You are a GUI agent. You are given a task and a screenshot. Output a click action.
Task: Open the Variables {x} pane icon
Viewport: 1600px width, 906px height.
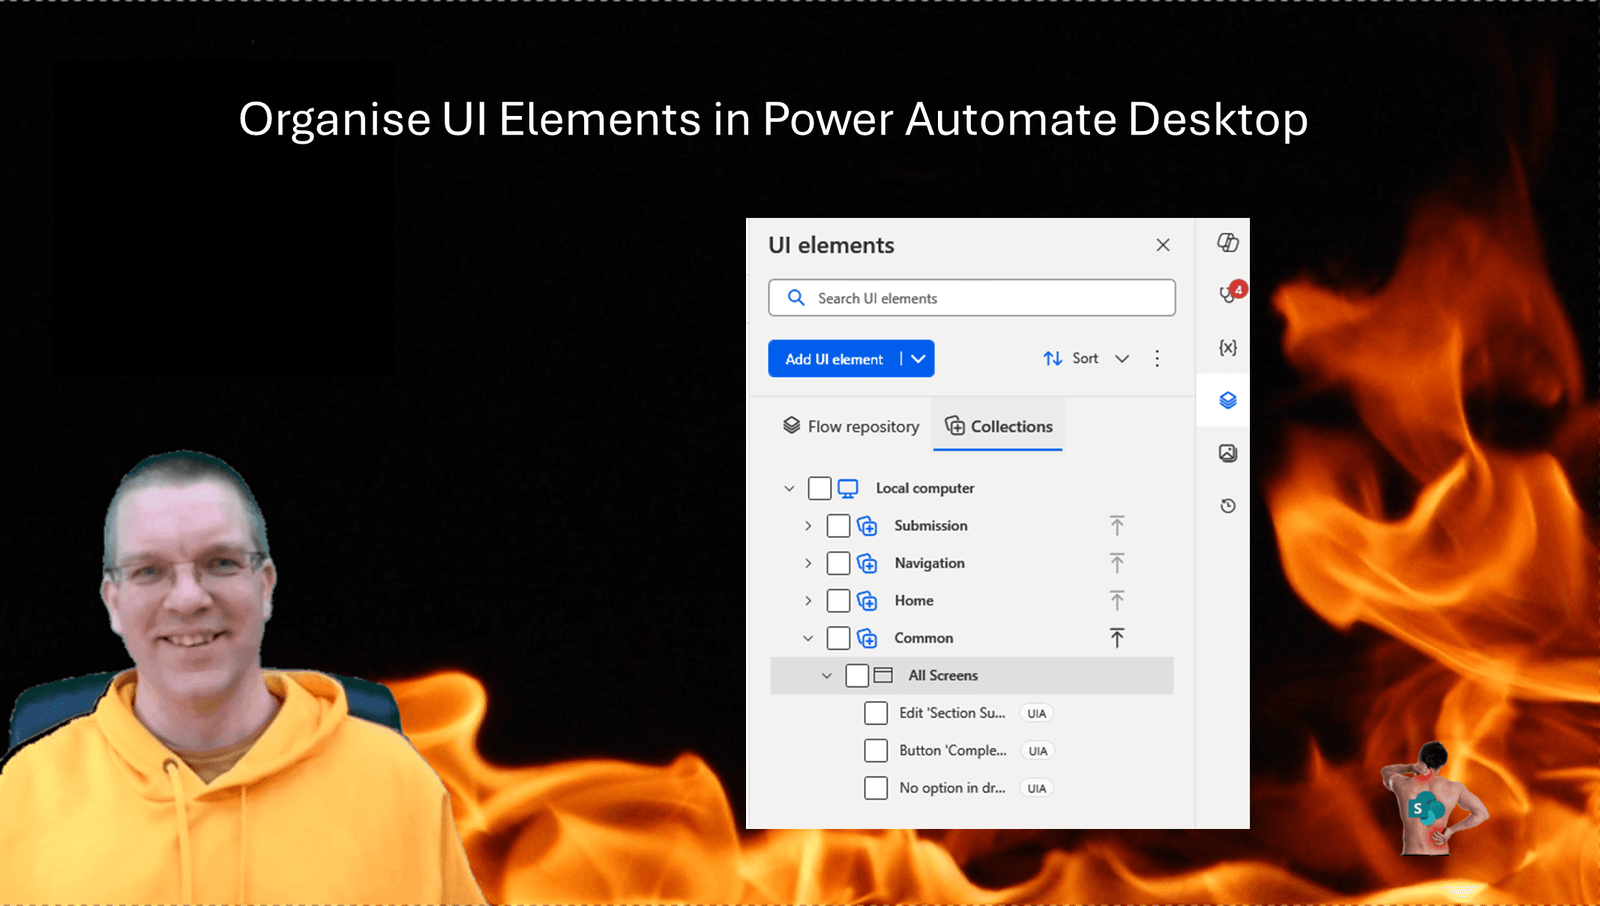point(1228,347)
